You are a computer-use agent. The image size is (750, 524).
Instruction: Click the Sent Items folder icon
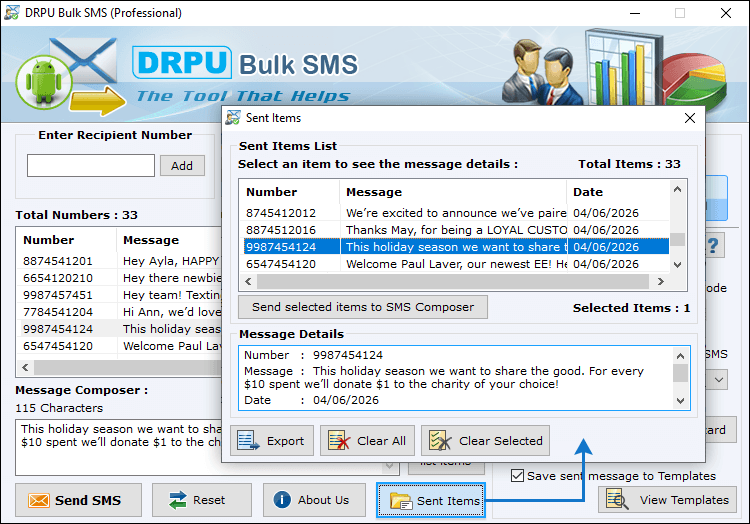coord(401,501)
